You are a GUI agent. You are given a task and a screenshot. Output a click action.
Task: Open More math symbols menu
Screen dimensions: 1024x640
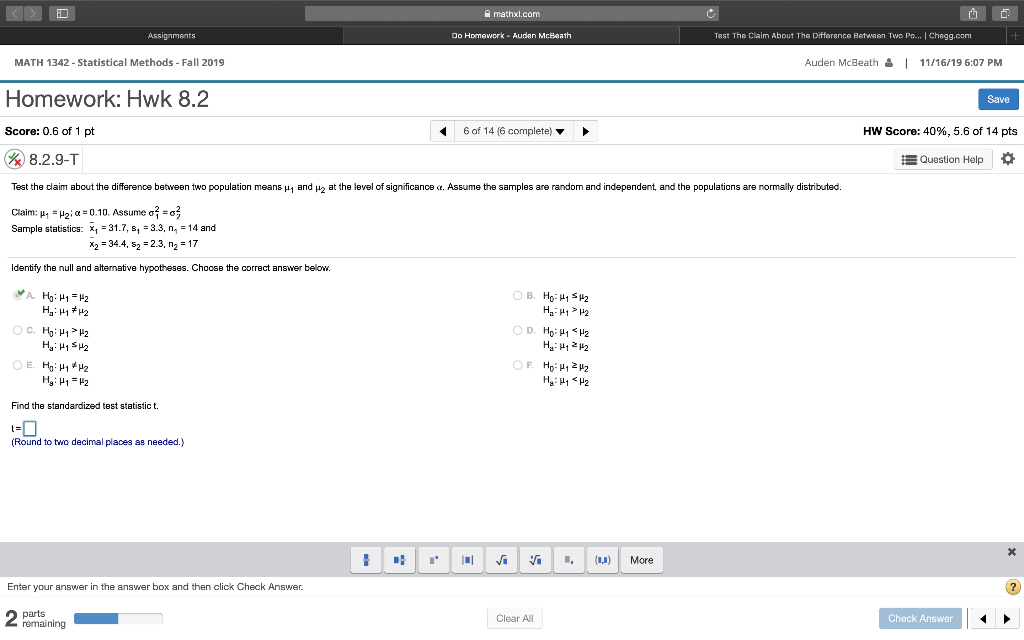click(x=641, y=560)
